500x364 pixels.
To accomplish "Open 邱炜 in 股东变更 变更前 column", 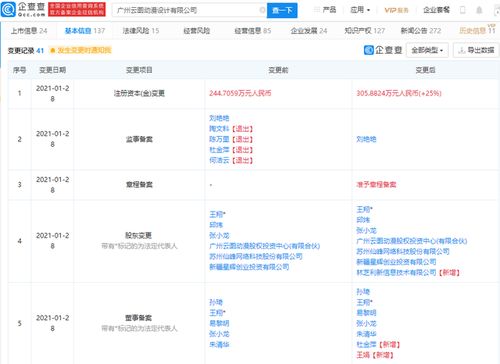I will [x=216, y=225].
